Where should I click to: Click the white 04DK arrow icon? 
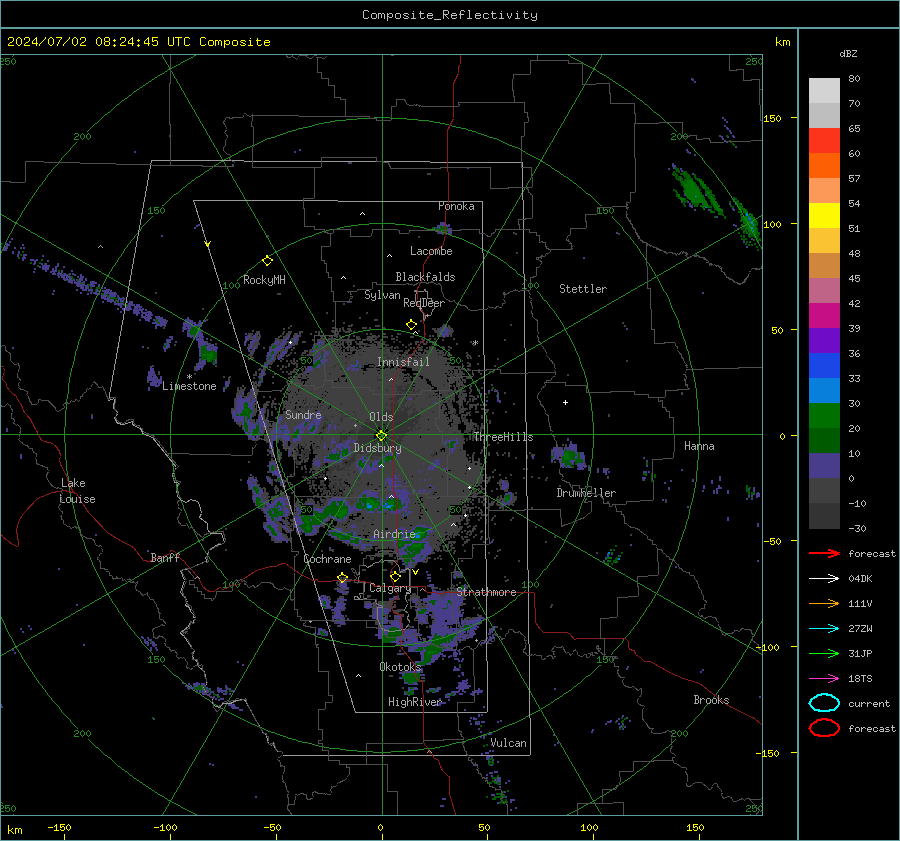tap(824, 579)
